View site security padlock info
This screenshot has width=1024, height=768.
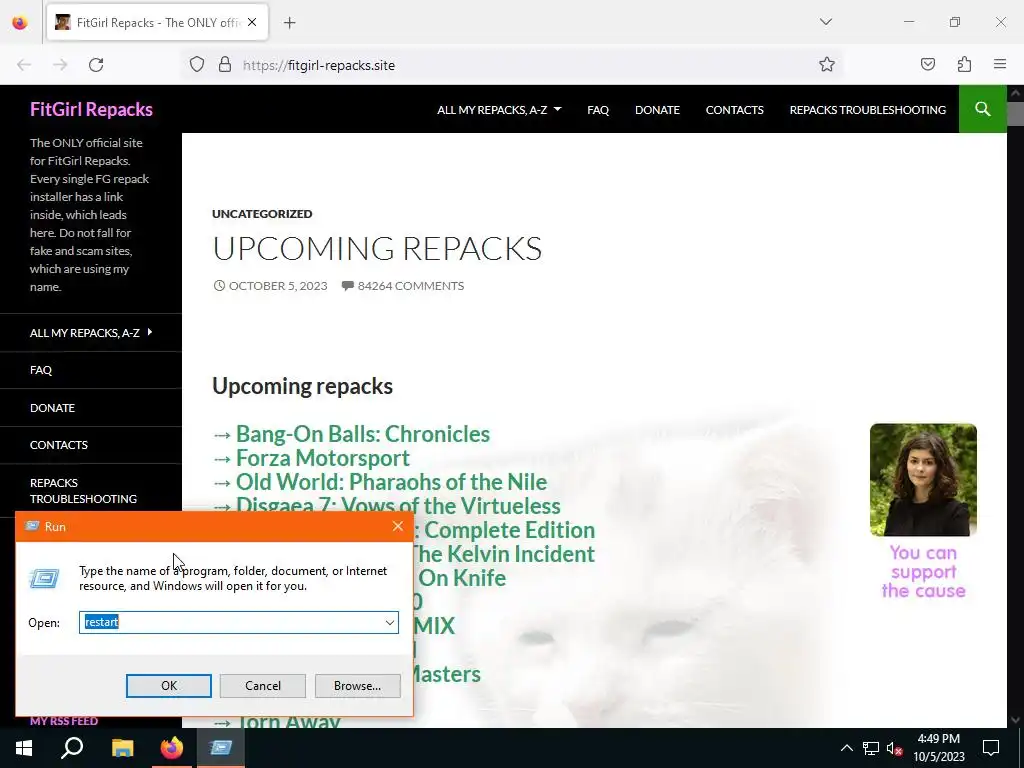coord(225,65)
